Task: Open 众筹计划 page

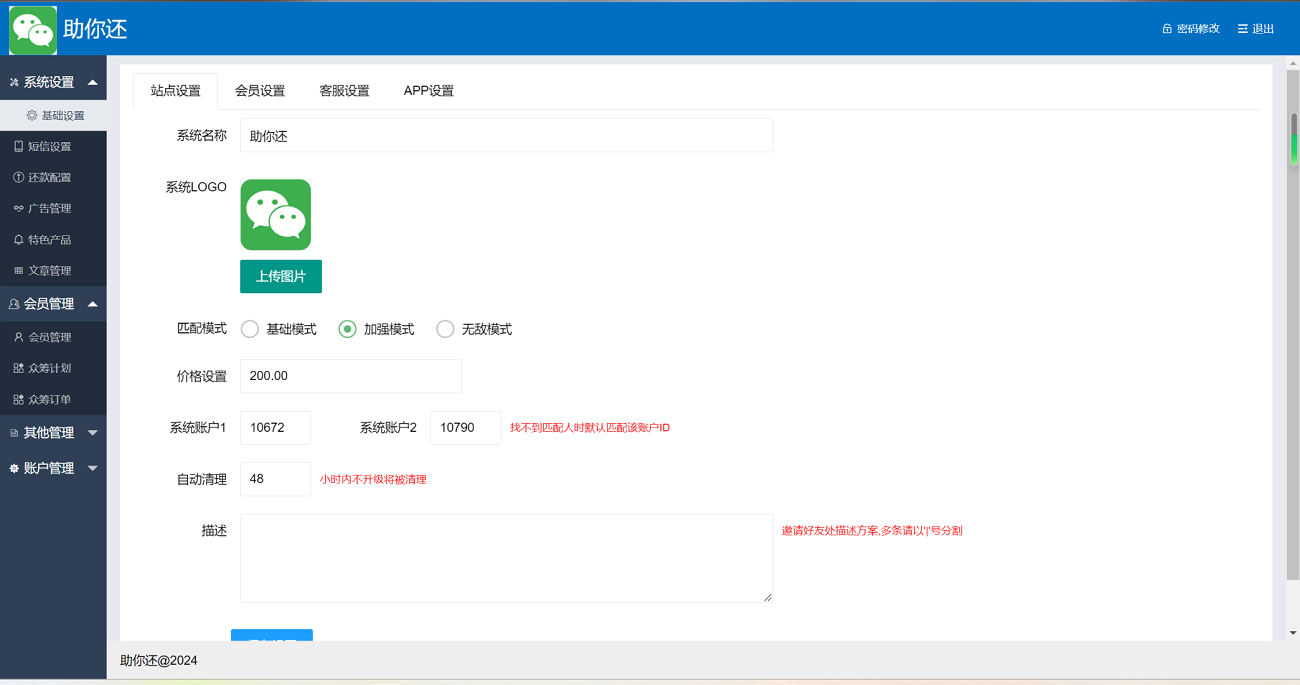Action: (x=53, y=368)
